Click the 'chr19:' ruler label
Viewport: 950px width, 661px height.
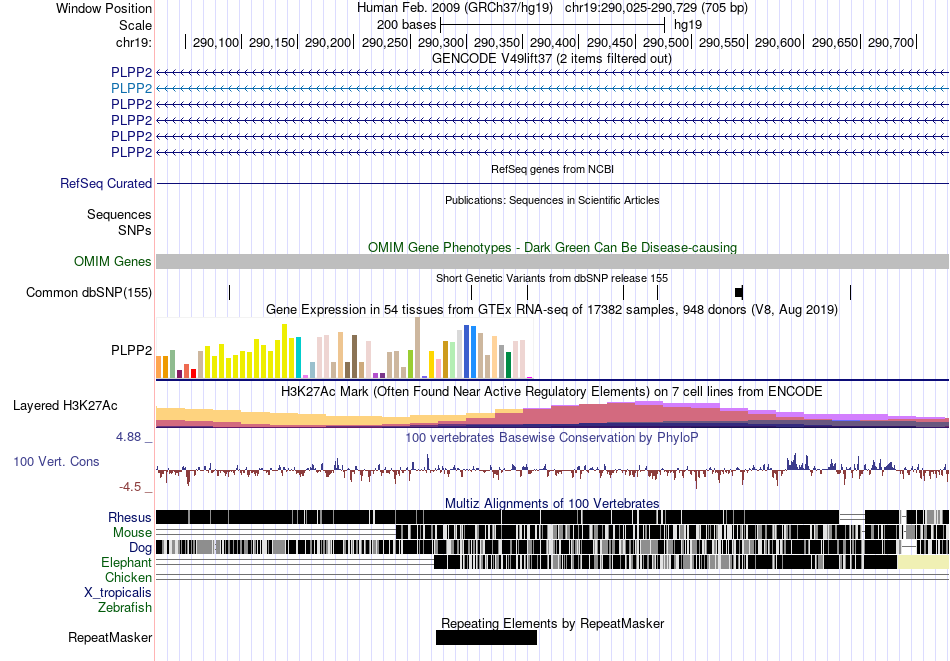click(x=134, y=42)
